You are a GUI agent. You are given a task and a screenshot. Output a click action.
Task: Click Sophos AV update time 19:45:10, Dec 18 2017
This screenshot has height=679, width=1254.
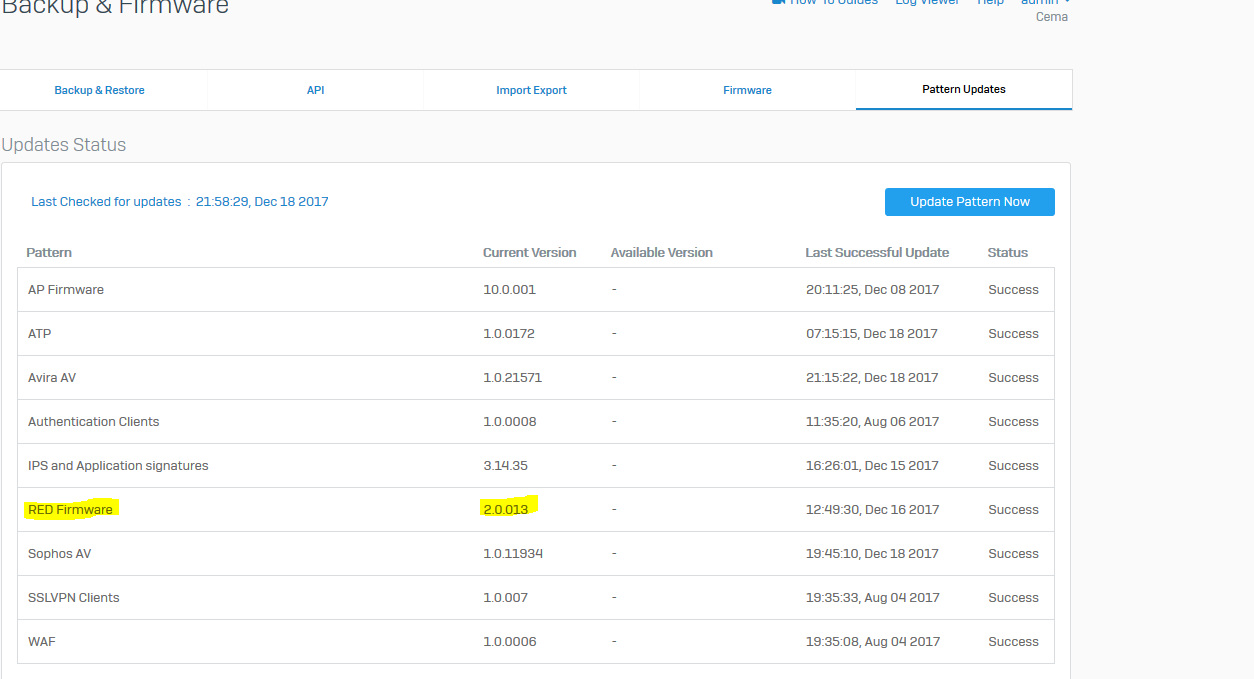[873, 554]
